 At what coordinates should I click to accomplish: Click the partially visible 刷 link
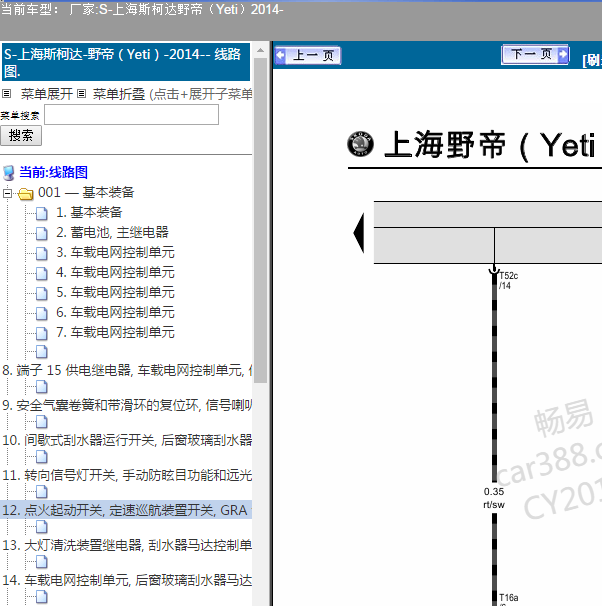click(592, 60)
